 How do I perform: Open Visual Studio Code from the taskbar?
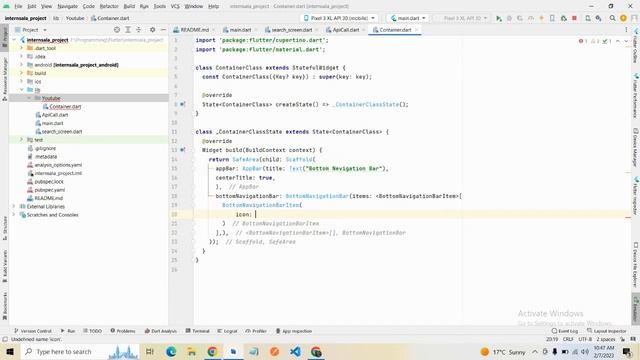coord(296,351)
